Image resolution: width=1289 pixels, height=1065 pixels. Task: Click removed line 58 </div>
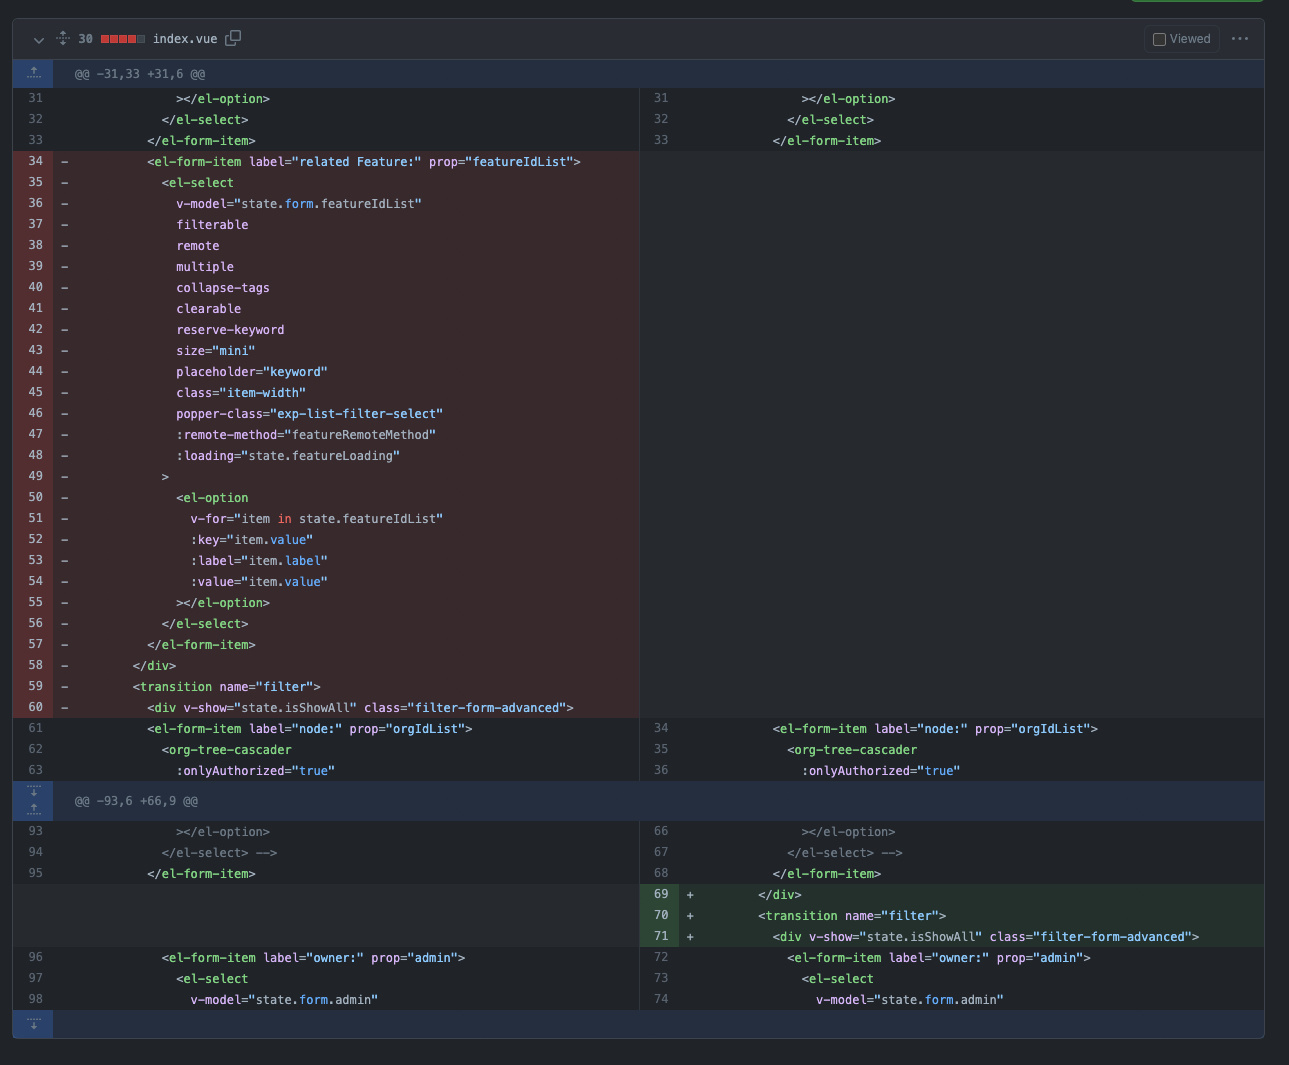pos(154,666)
